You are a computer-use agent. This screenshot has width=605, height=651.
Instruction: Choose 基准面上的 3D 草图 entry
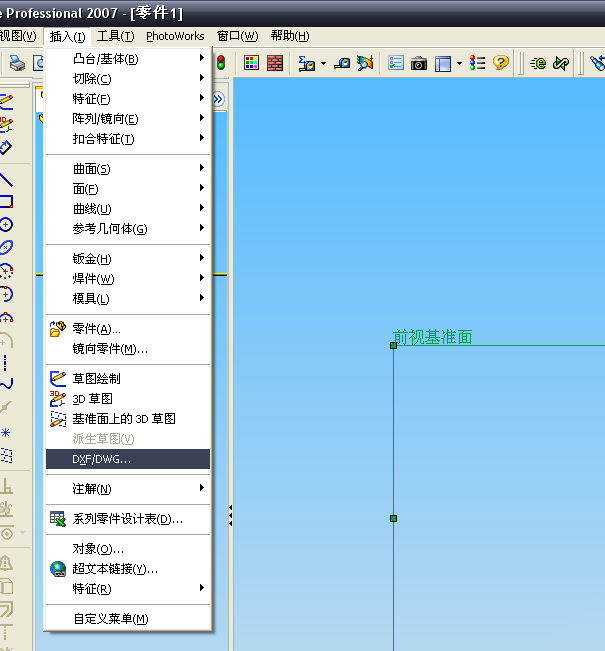(127, 418)
